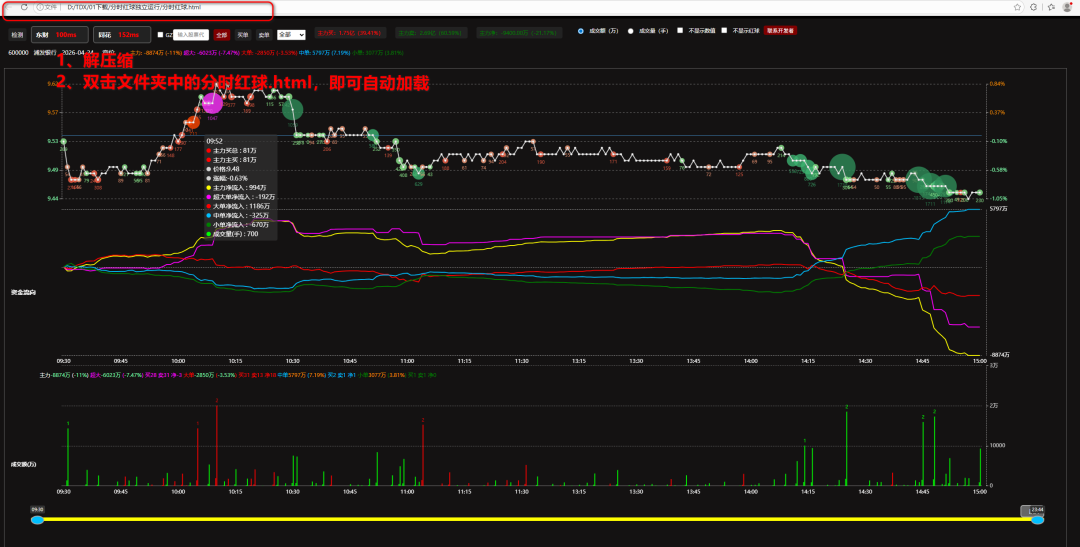Click the largest green bubble near 14:20
This screenshot has height=547, width=1080.
coord(842,166)
